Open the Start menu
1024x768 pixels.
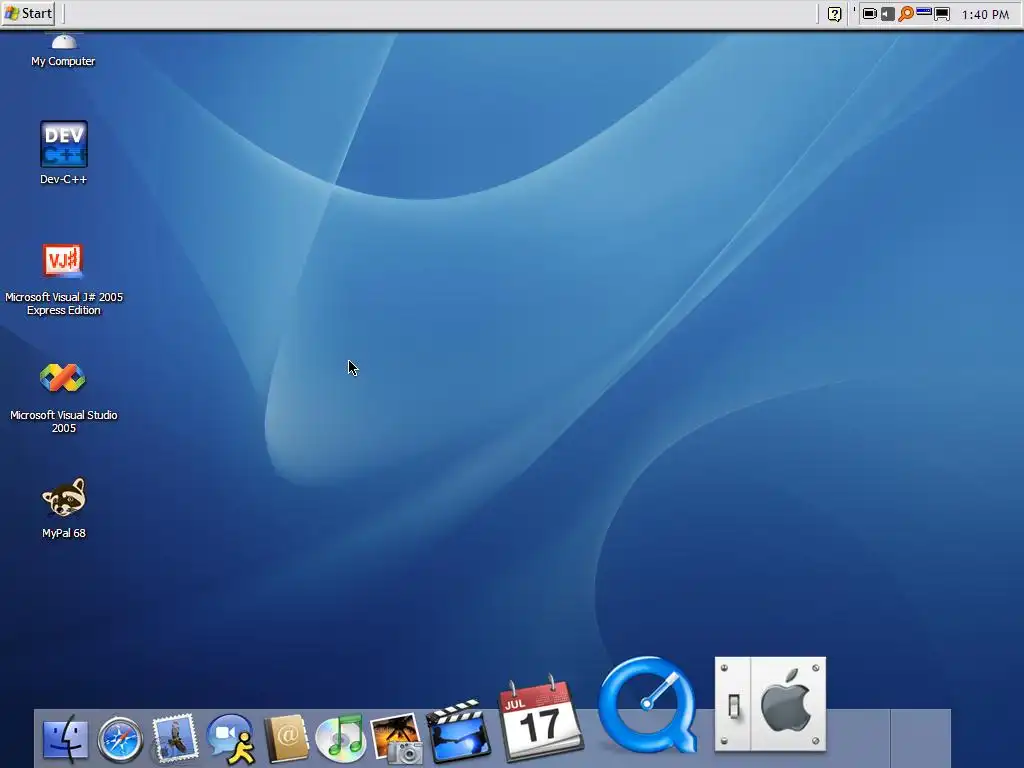(x=27, y=13)
